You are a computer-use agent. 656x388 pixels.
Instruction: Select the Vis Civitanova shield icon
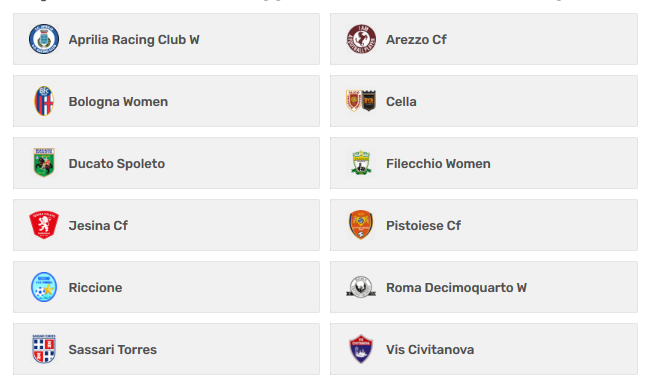(361, 349)
